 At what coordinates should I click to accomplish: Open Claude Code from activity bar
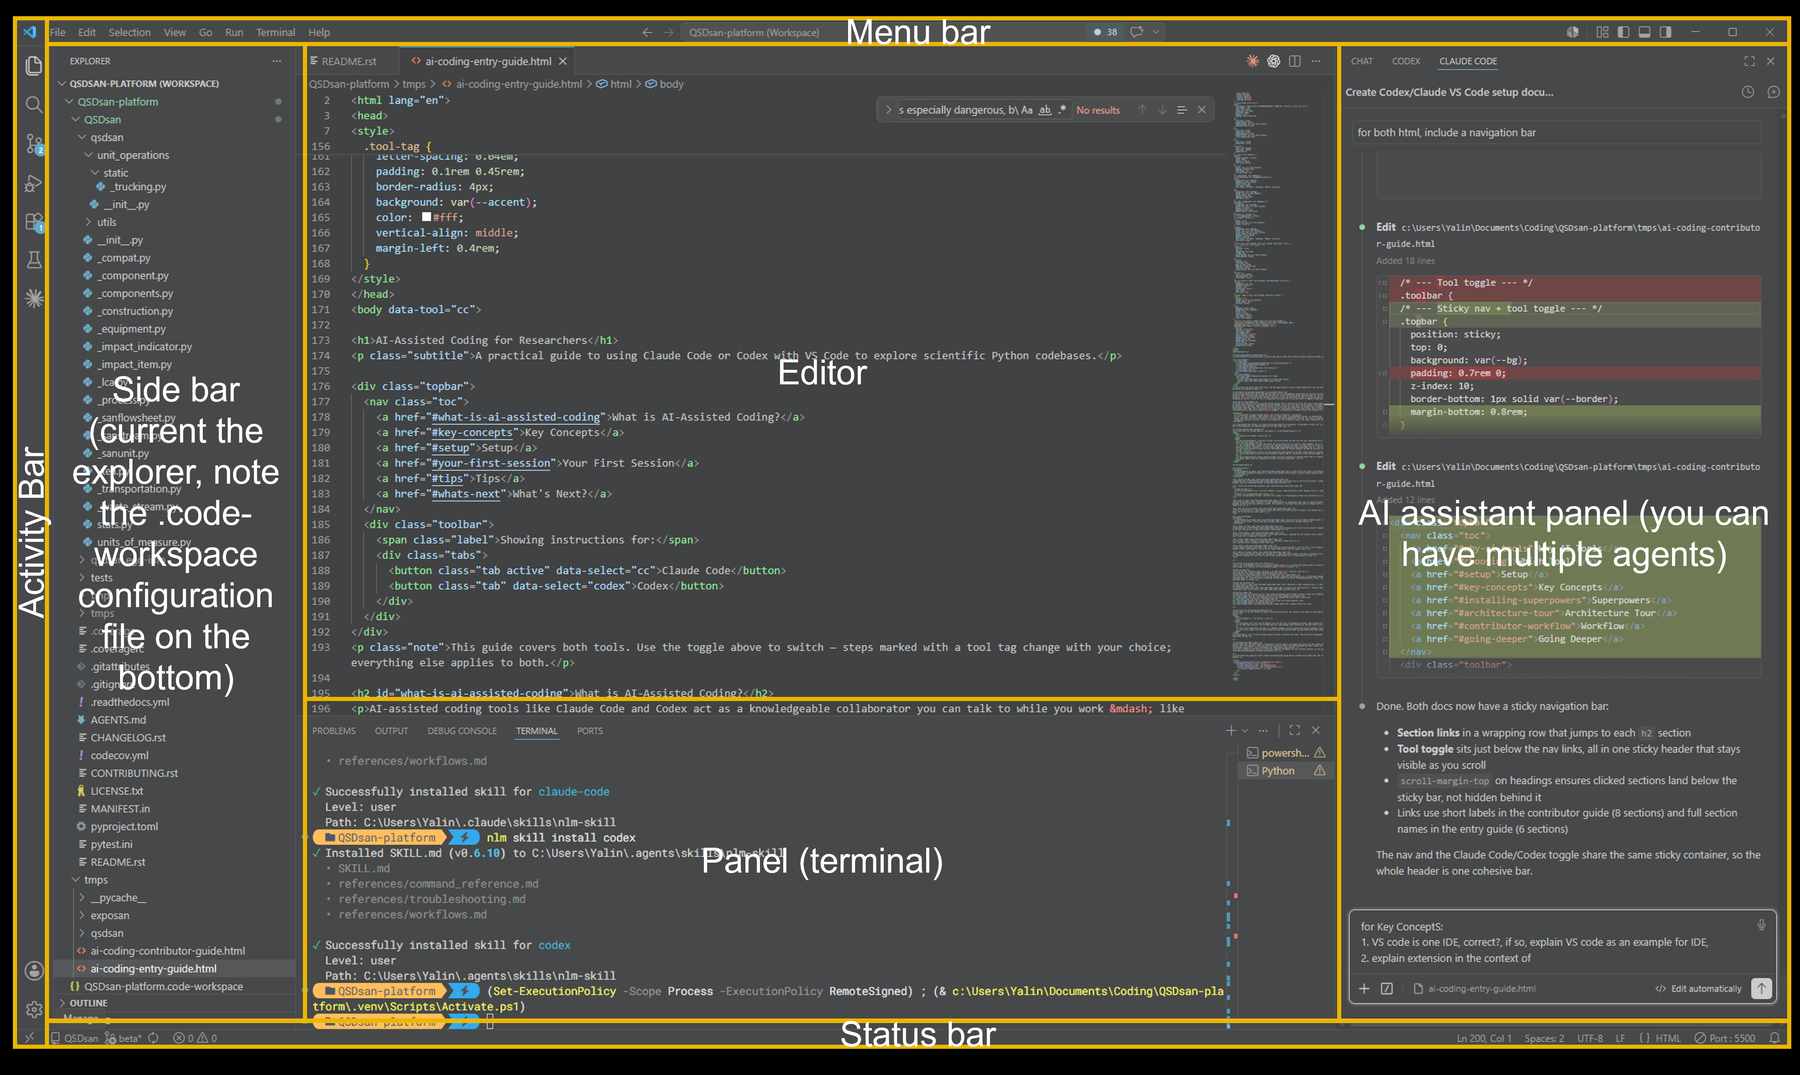33,298
